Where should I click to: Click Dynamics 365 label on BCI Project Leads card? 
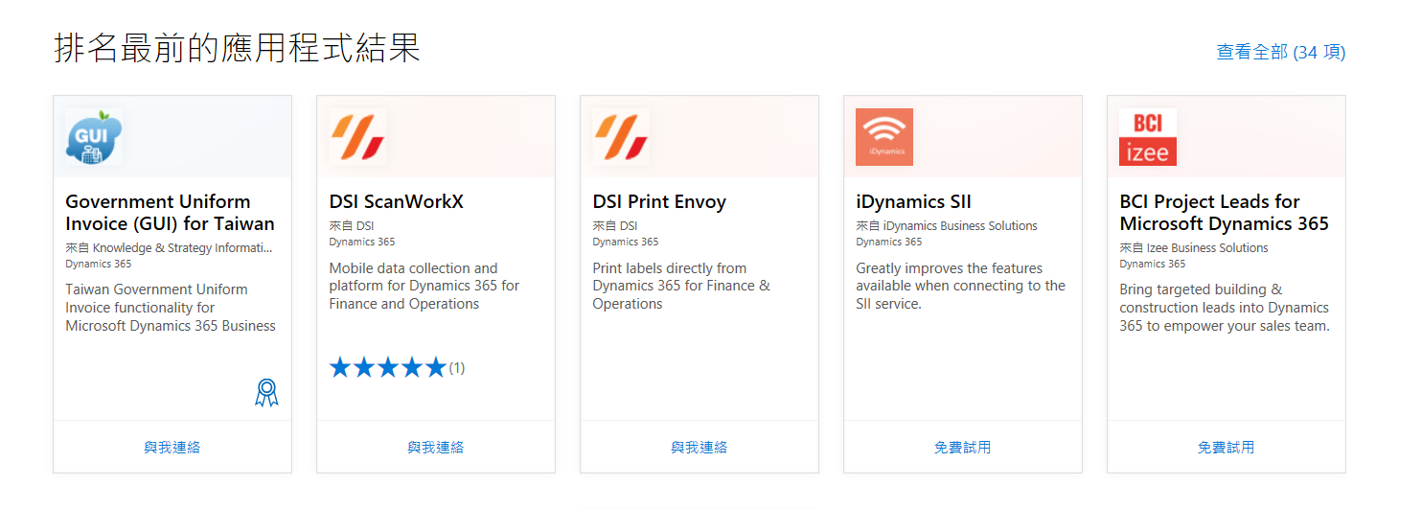[1153, 264]
